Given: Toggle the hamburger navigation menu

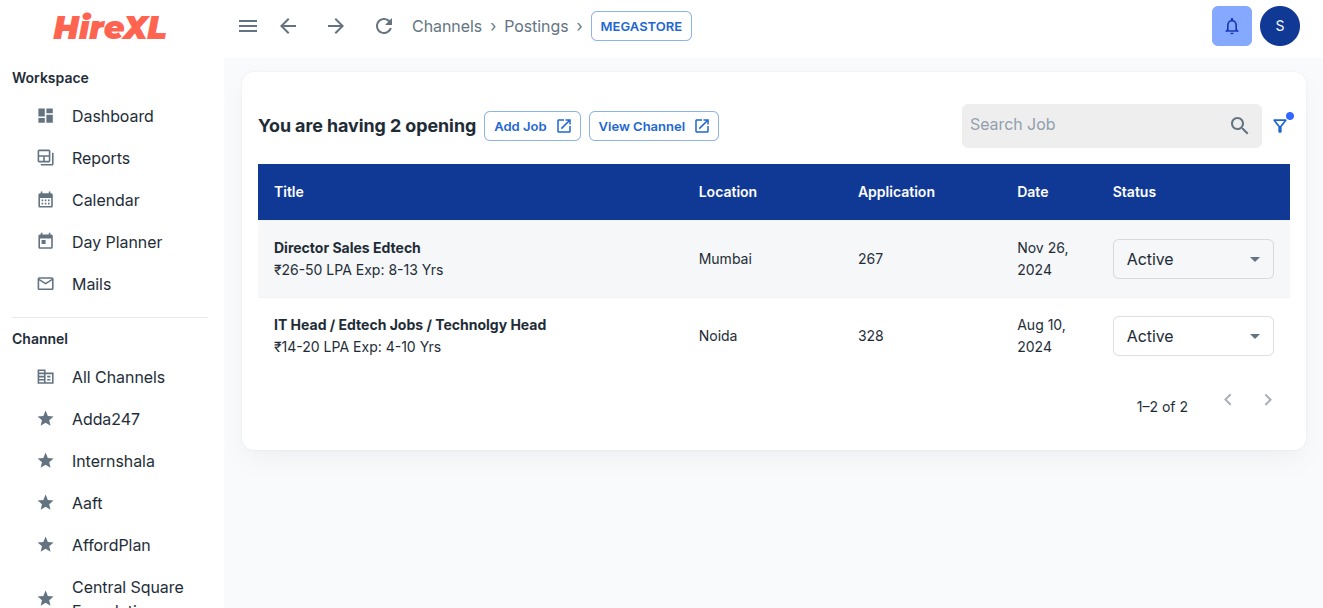Looking at the screenshot, I should (248, 26).
